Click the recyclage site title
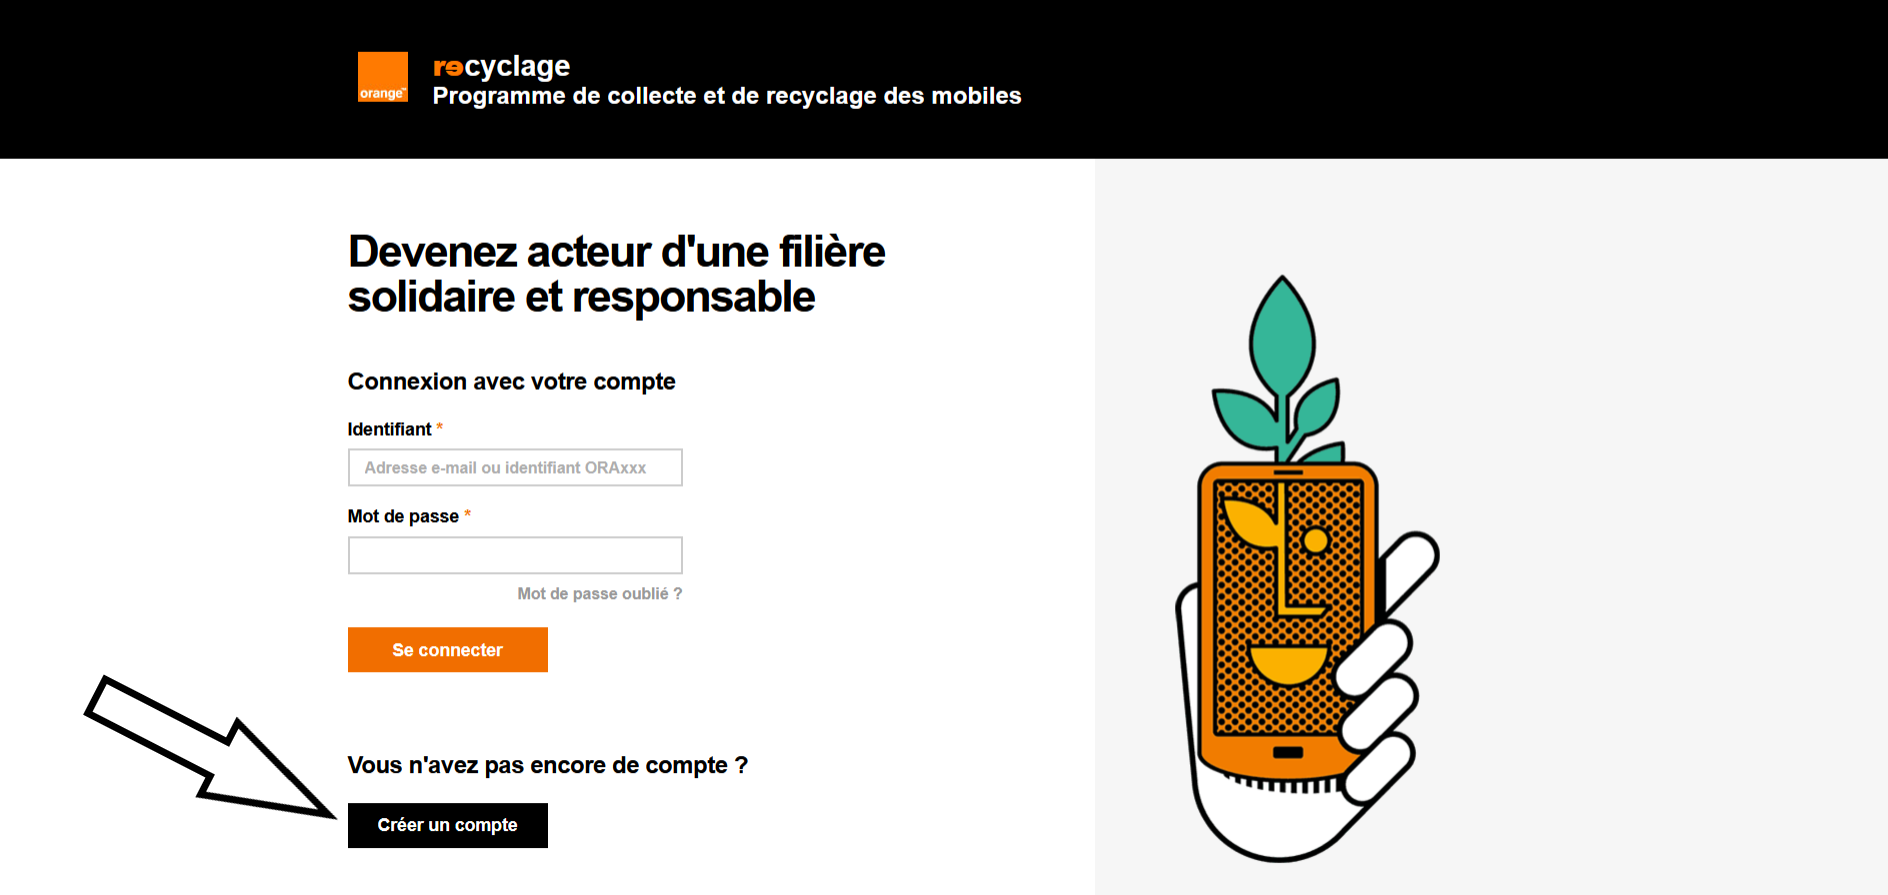Image resolution: width=1888 pixels, height=895 pixels. pos(501,67)
